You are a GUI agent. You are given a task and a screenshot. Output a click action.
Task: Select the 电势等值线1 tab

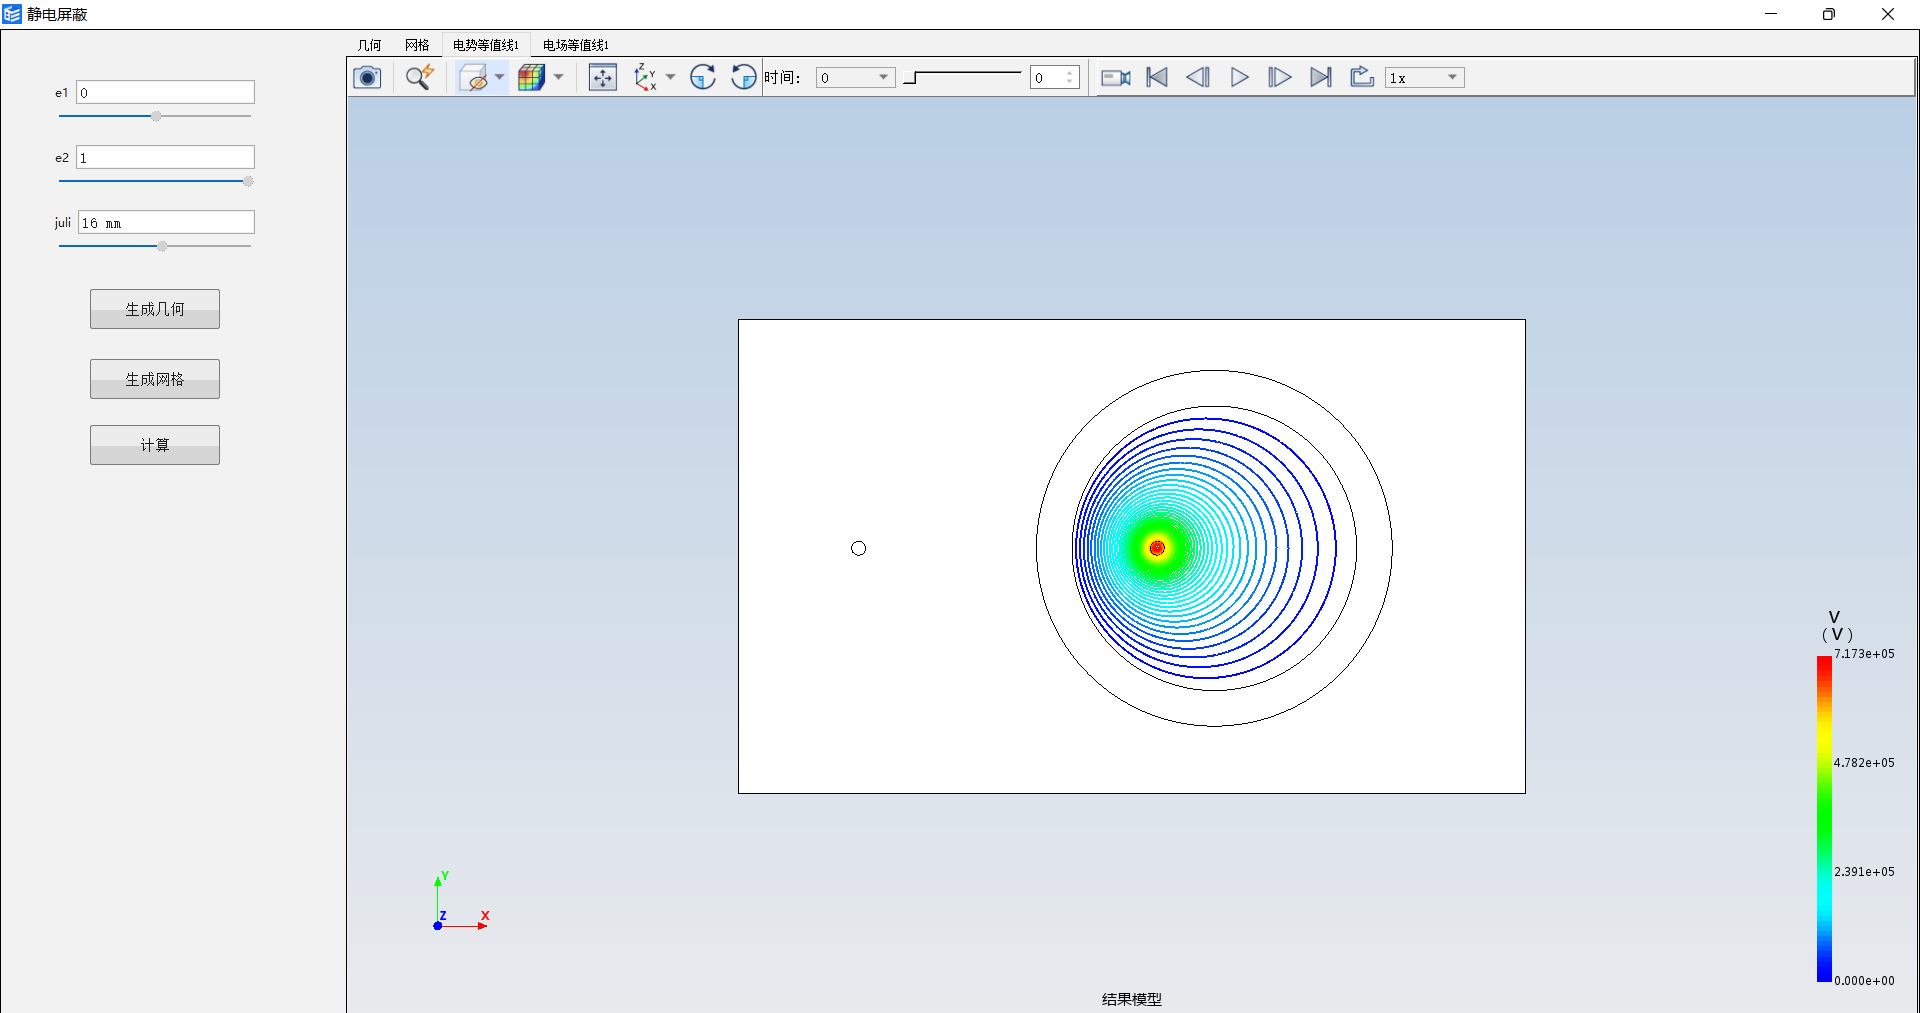tap(485, 45)
